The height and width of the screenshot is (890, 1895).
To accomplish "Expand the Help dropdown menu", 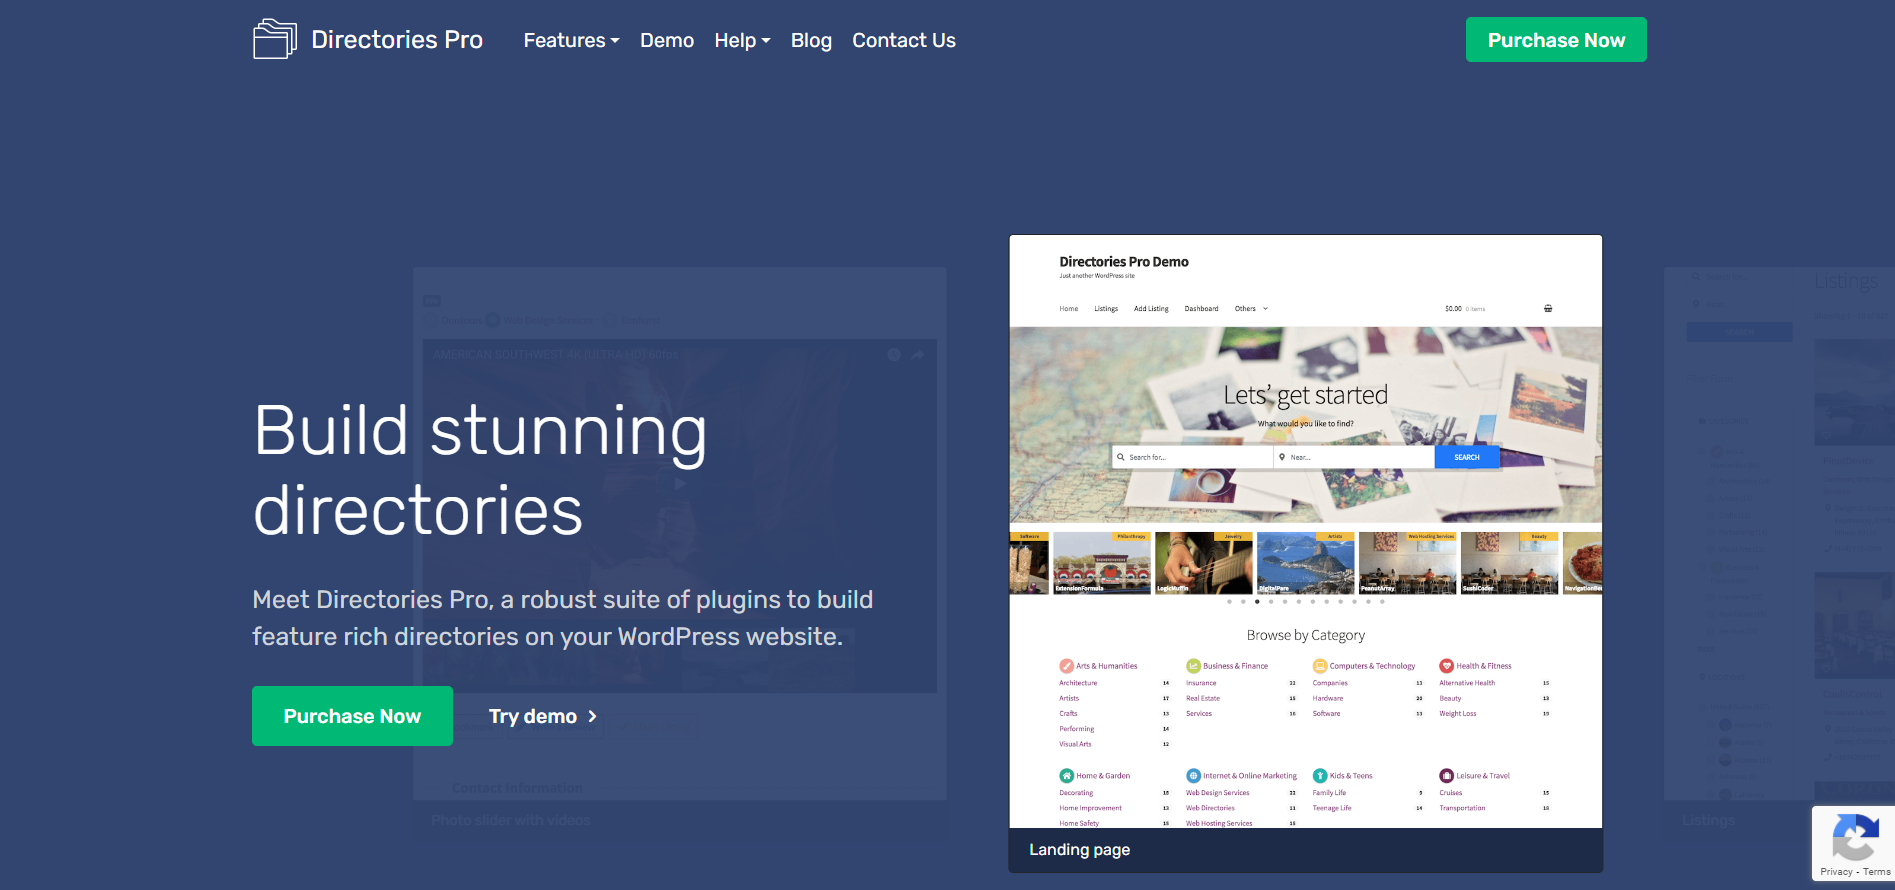I will click(x=742, y=40).
